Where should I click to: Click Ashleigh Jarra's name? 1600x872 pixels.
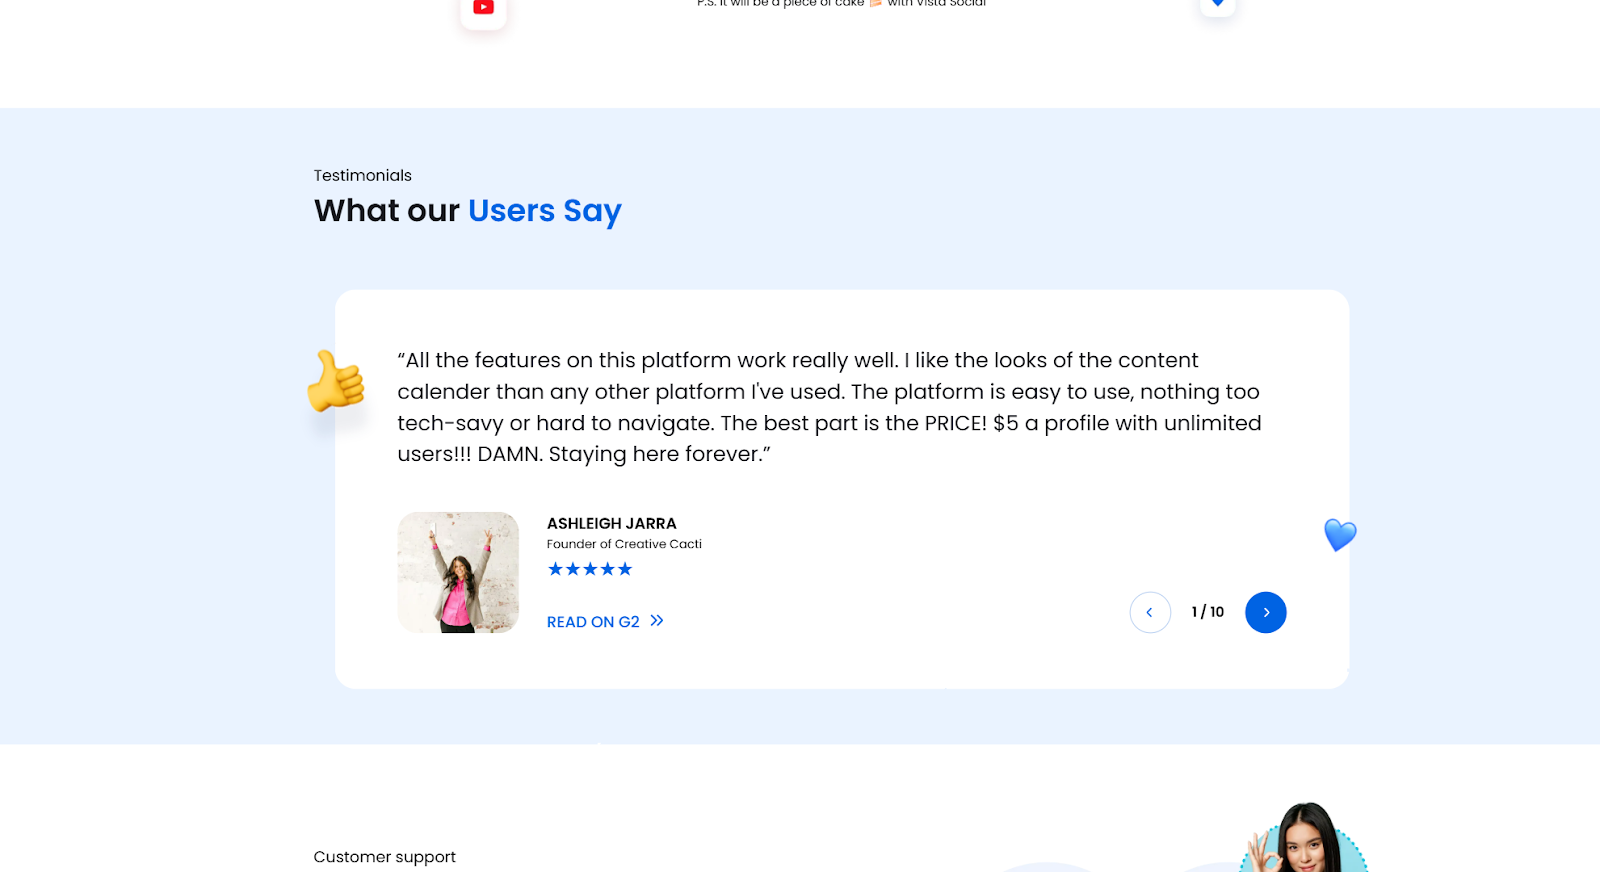(611, 523)
